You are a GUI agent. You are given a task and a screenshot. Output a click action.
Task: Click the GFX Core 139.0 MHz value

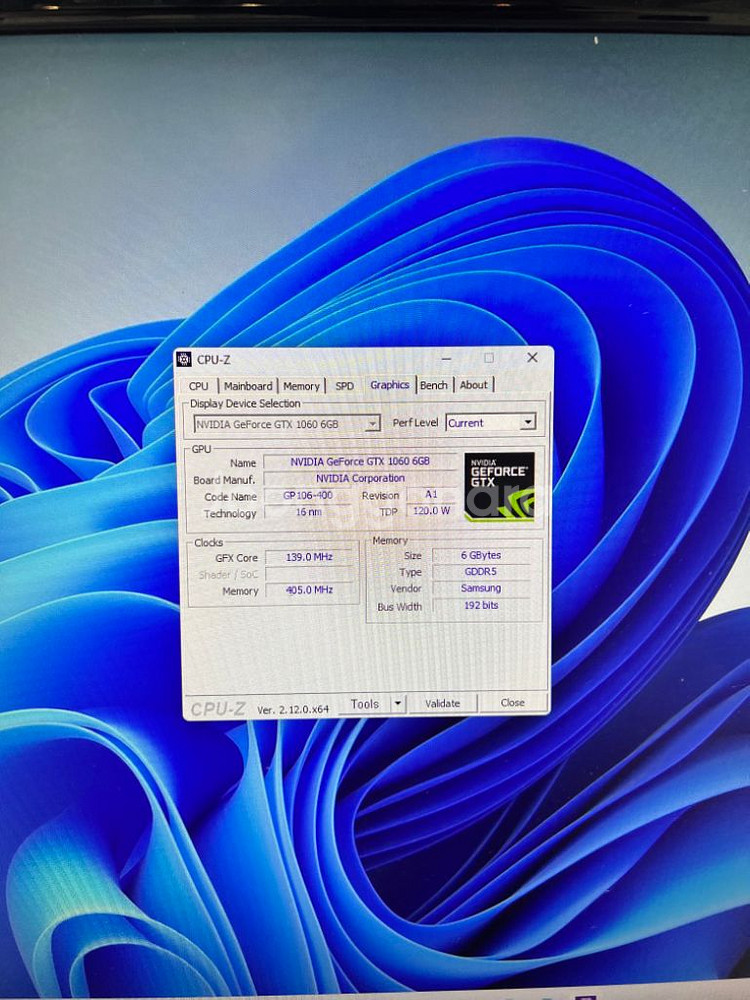(309, 557)
